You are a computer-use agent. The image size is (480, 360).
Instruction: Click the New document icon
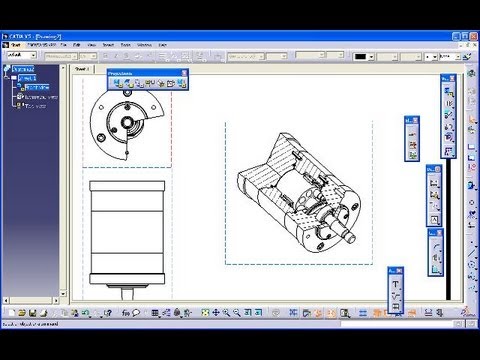(12, 313)
